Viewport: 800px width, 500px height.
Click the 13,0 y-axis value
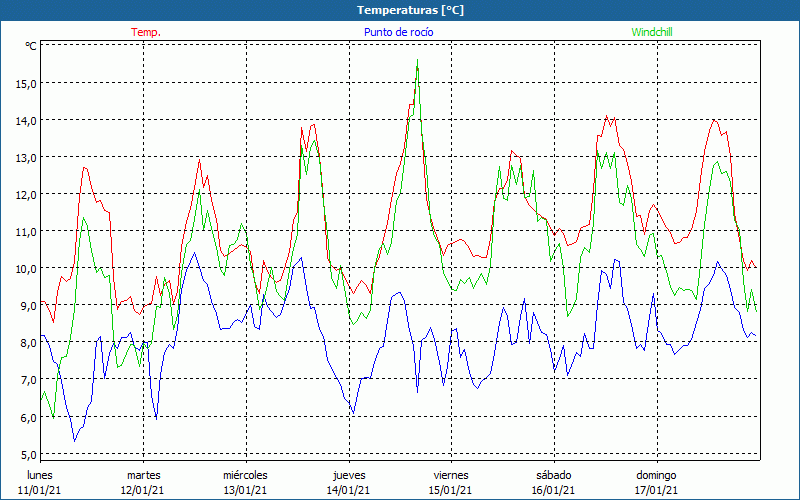tap(26, 158)
